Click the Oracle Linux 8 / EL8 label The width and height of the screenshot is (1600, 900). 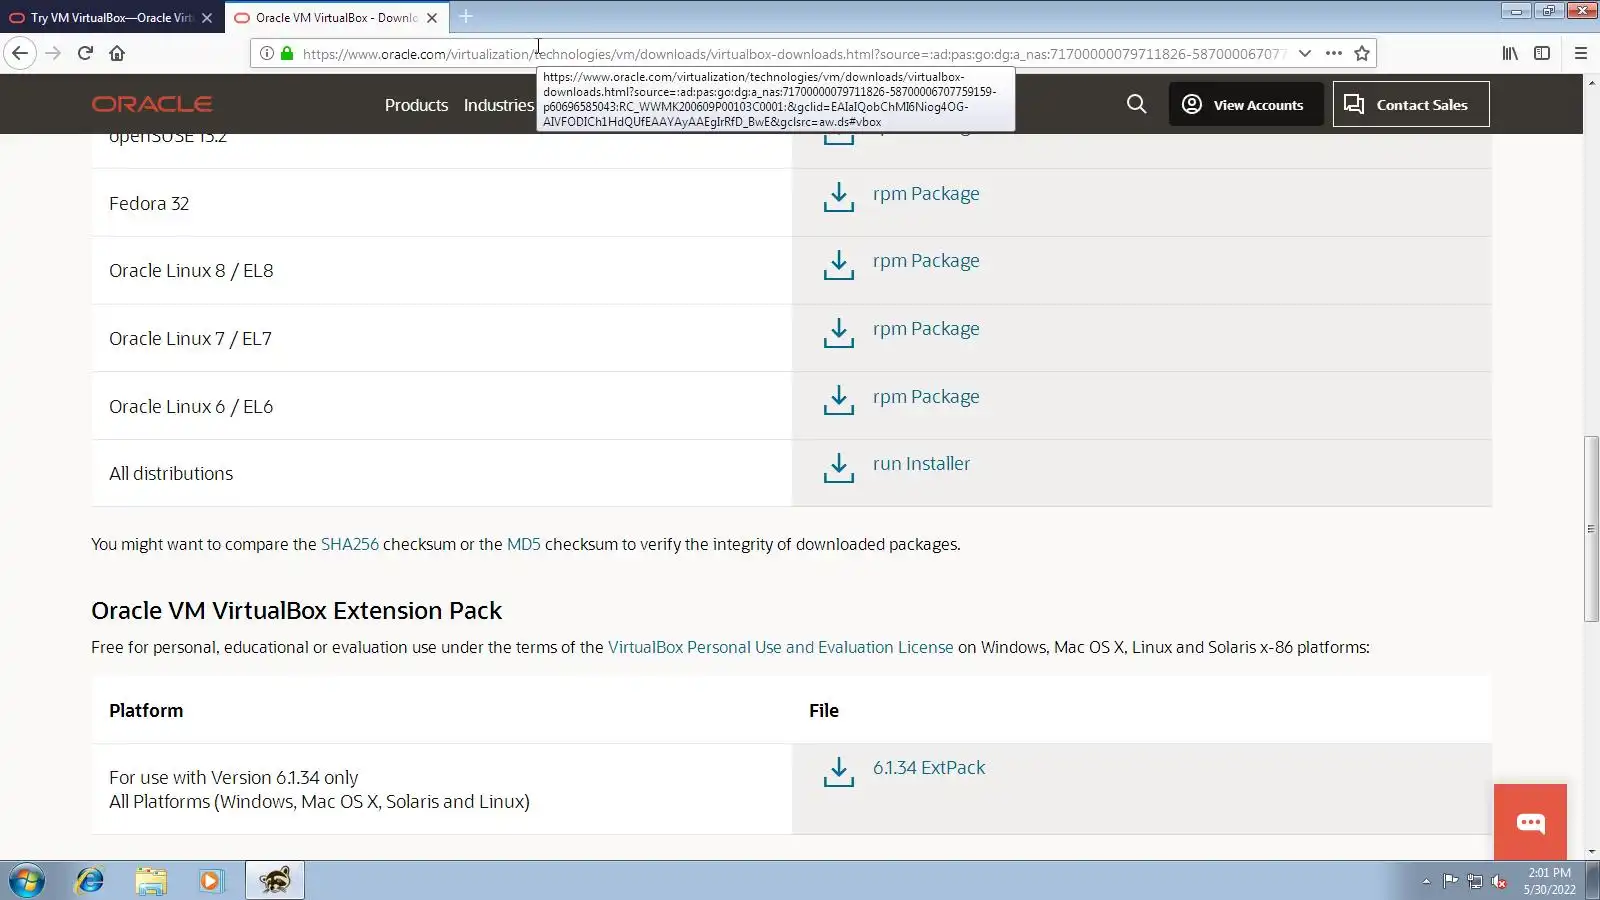click(x=191, y=271)
